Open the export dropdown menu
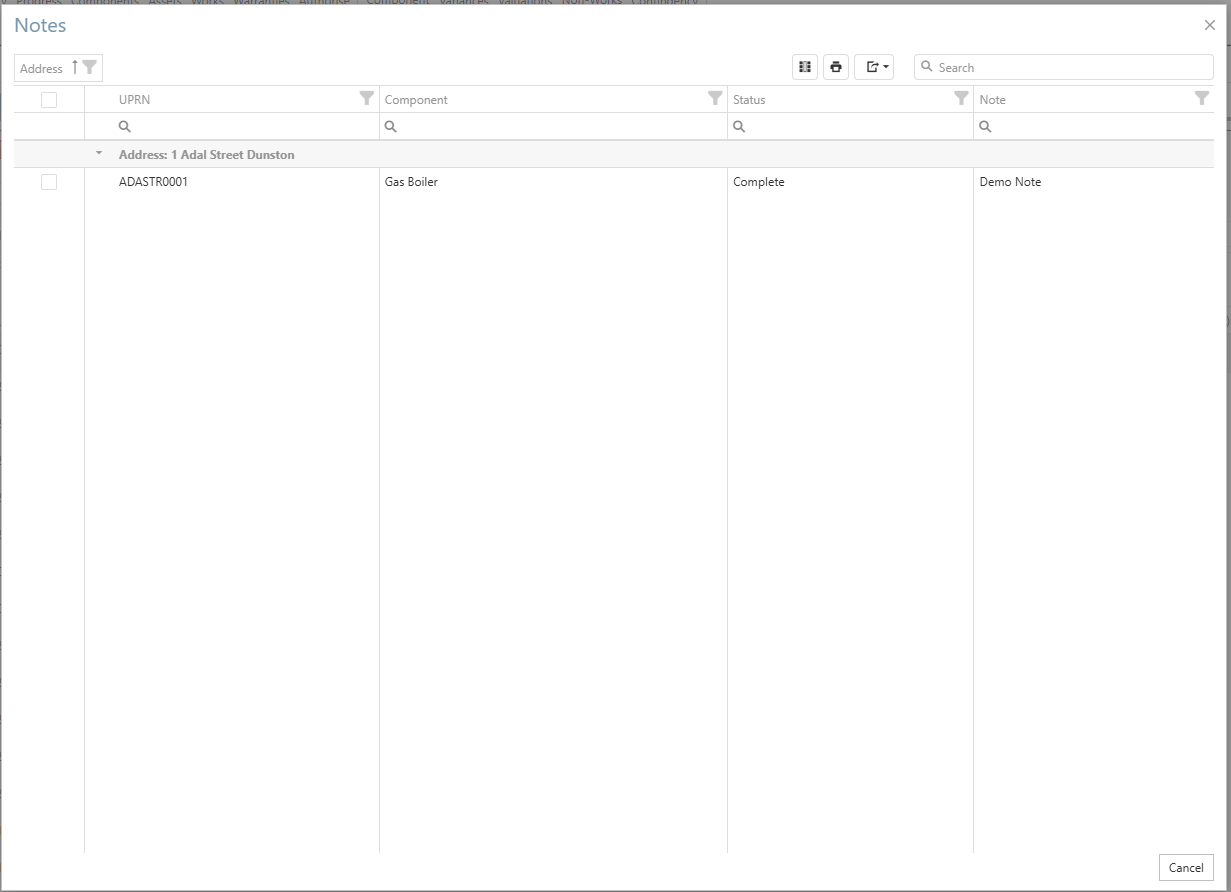 tap(874, 67)
